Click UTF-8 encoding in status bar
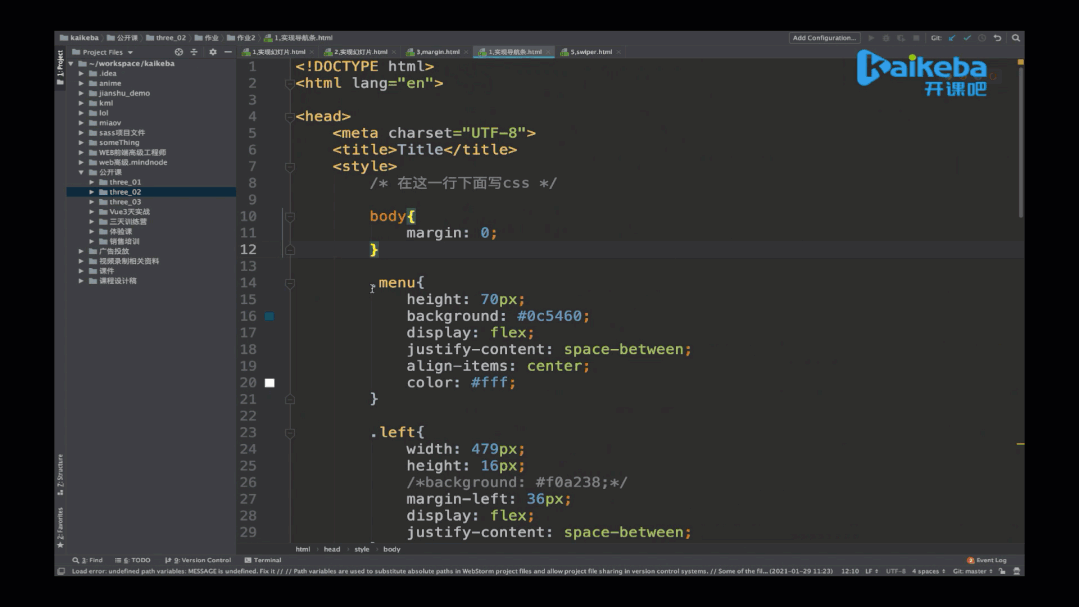 tap(895, 571)
